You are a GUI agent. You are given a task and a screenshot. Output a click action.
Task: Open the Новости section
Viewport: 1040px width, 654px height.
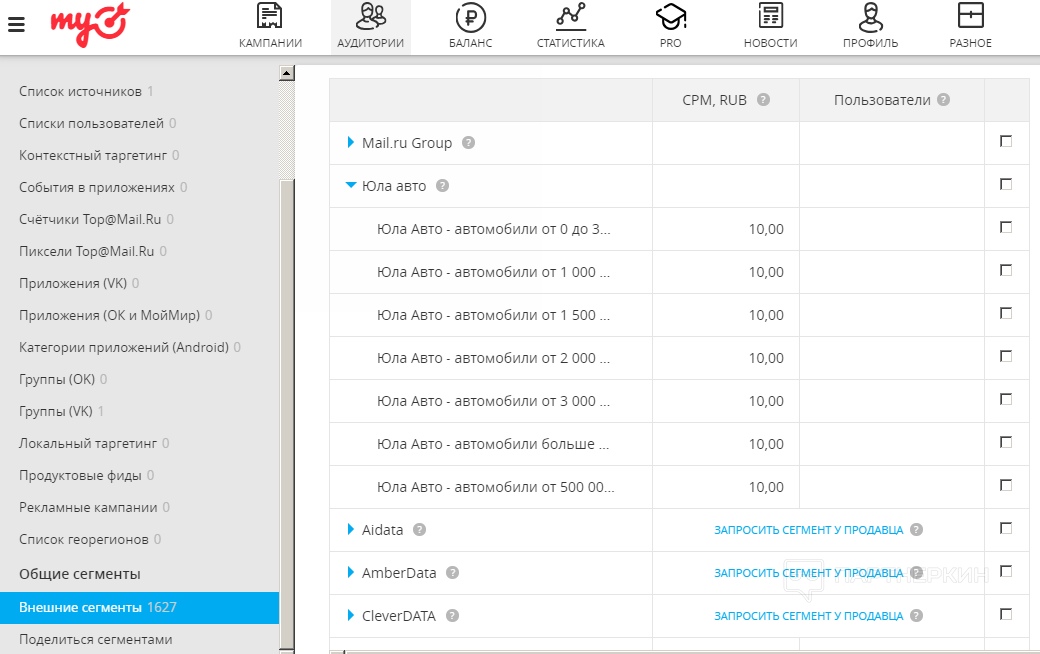[771, 27]
